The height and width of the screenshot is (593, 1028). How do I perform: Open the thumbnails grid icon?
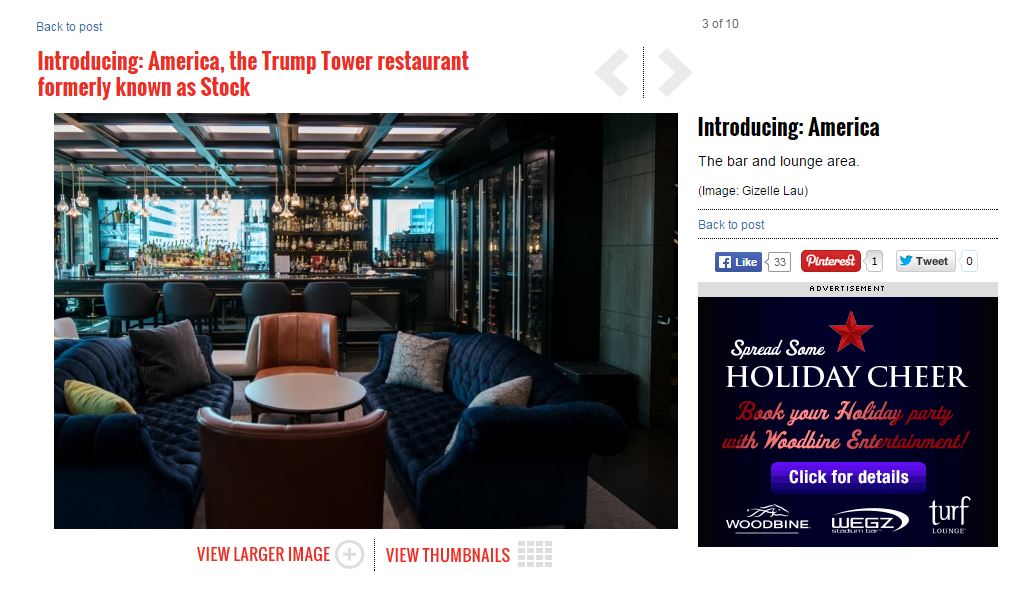tap(535, 554)
